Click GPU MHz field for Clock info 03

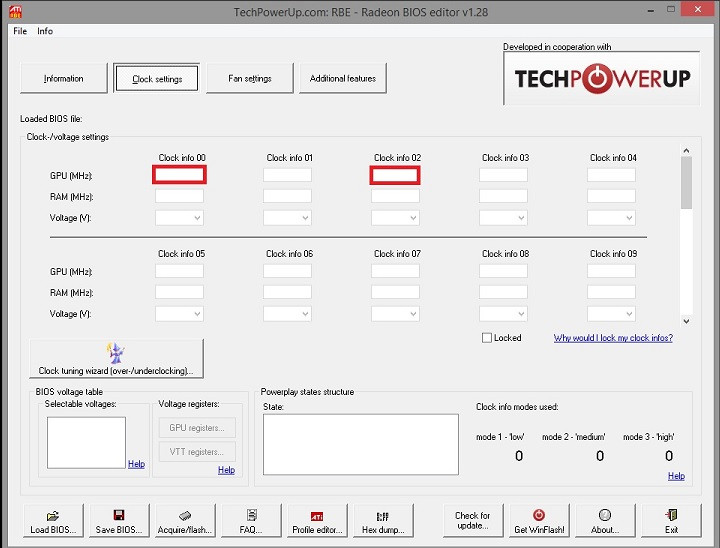(503, 175)
